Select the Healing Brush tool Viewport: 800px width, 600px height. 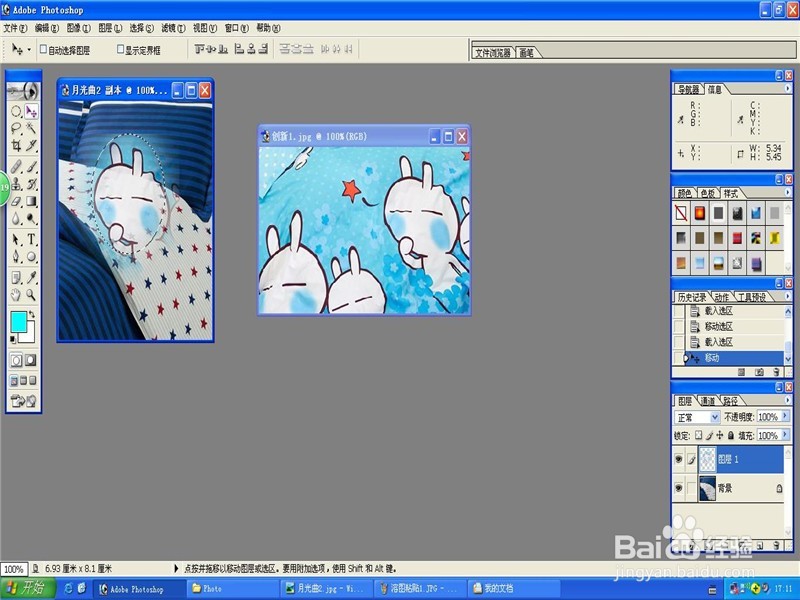(16, 166)
